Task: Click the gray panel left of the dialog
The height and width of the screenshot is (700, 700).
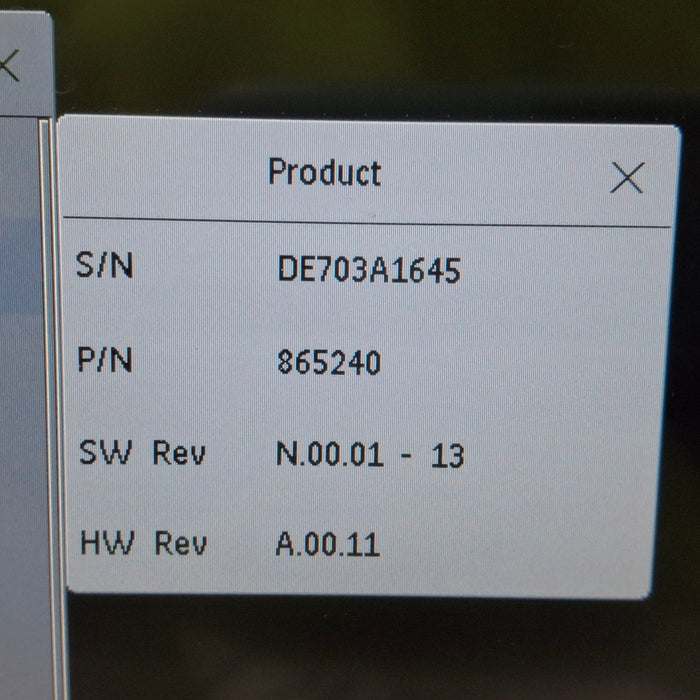Action: click(20, 400)
